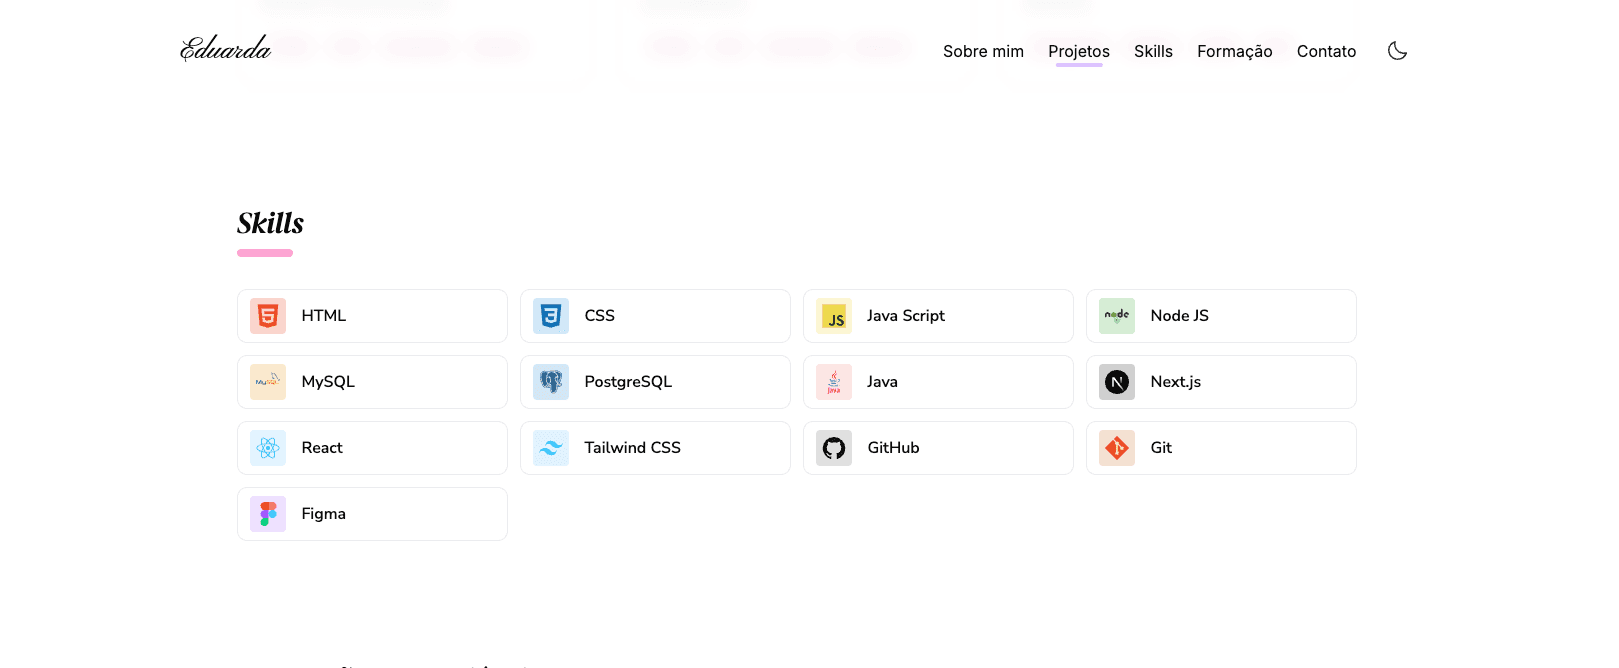The height and width of the screenshot is (668, 1619).
Task: Open the Sobre mim nav link
Action: click(983, 51)
